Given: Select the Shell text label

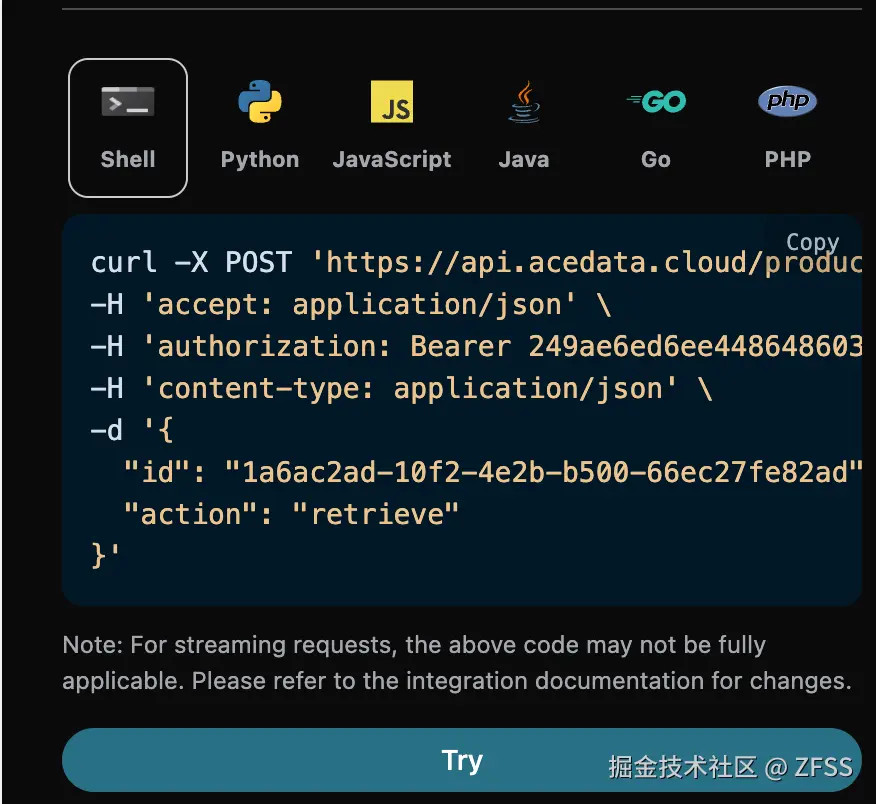Looking at the screenshot, I should pyautogui.click(x=128, y=160).
